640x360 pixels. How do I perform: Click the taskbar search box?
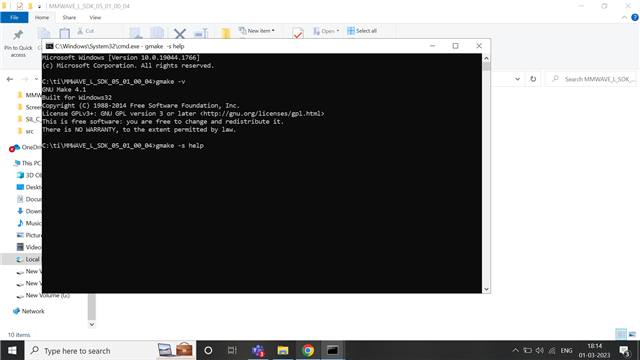[110, 350]
